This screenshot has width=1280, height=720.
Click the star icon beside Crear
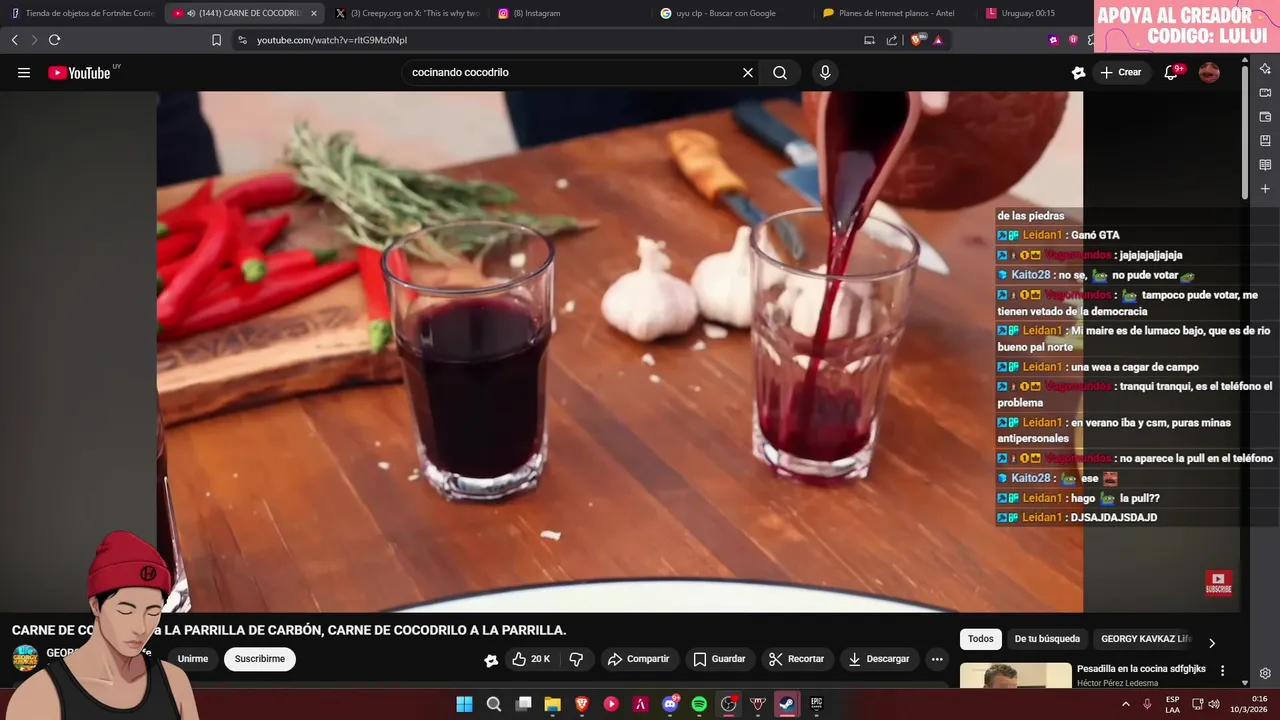pyautogui.click(x=1078, y=72)
